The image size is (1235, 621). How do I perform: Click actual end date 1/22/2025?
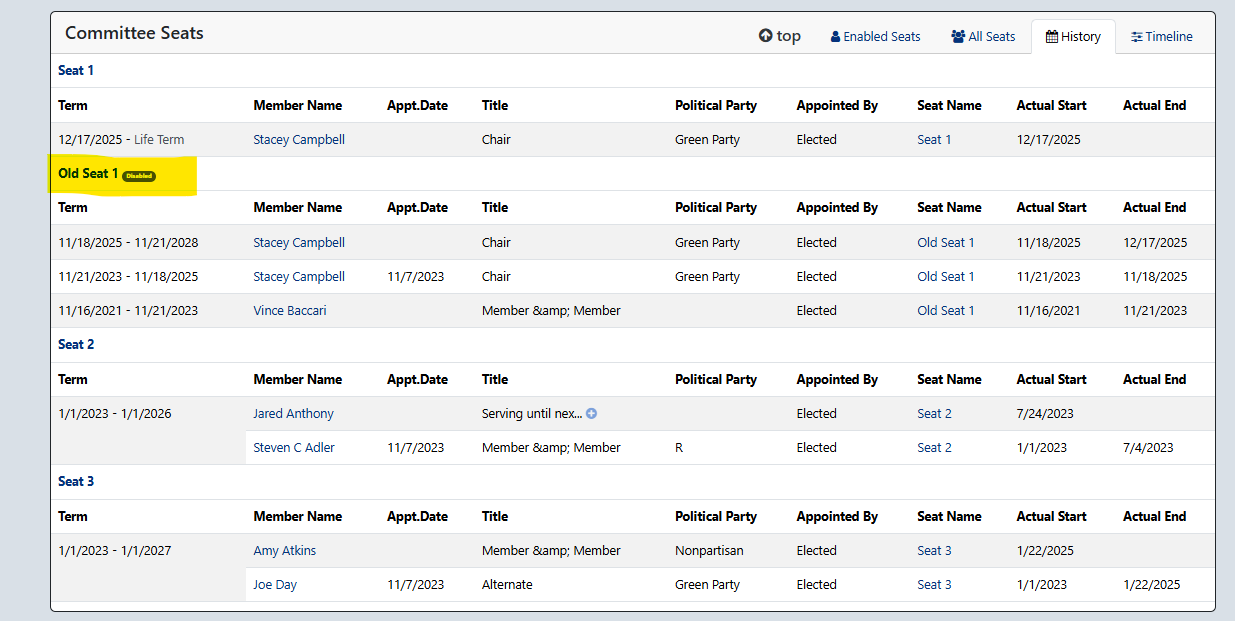[x=1152, y=585]
